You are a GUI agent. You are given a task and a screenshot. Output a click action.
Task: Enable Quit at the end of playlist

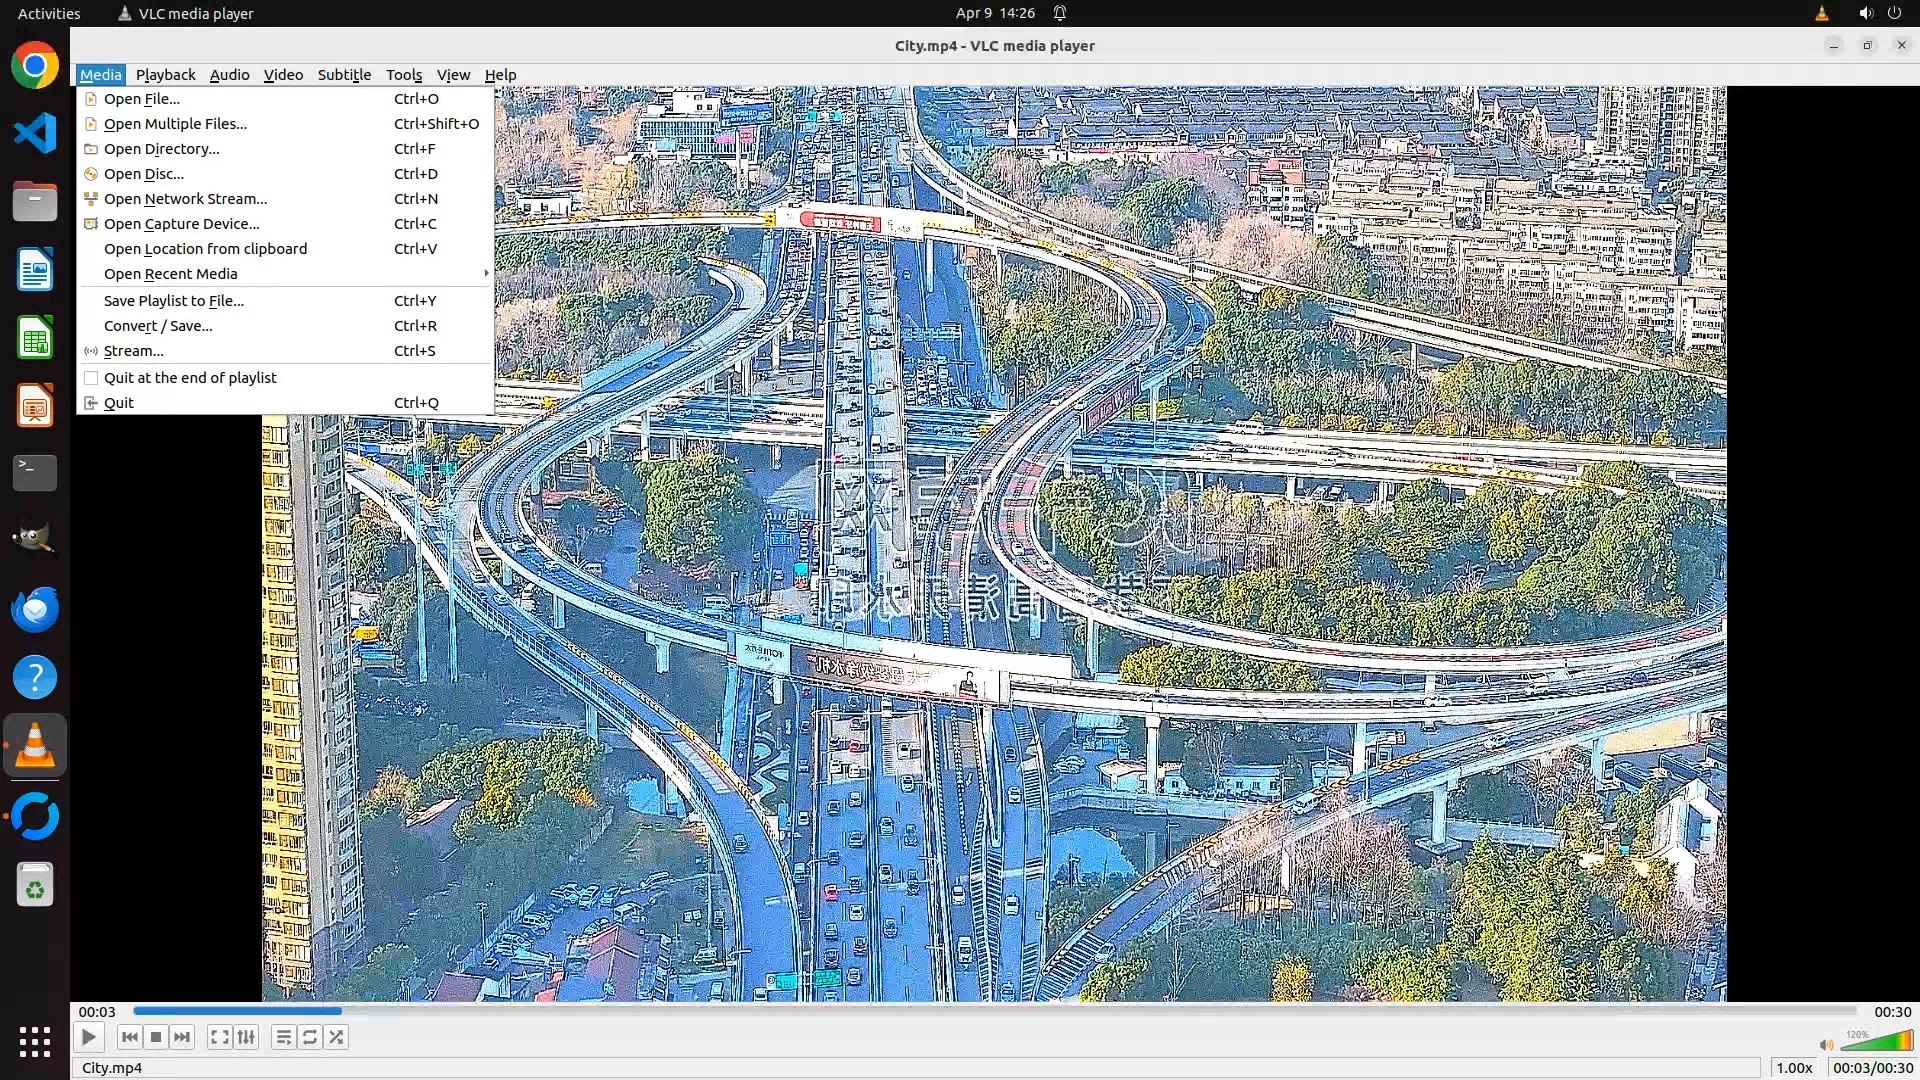(x=190, y=377)
